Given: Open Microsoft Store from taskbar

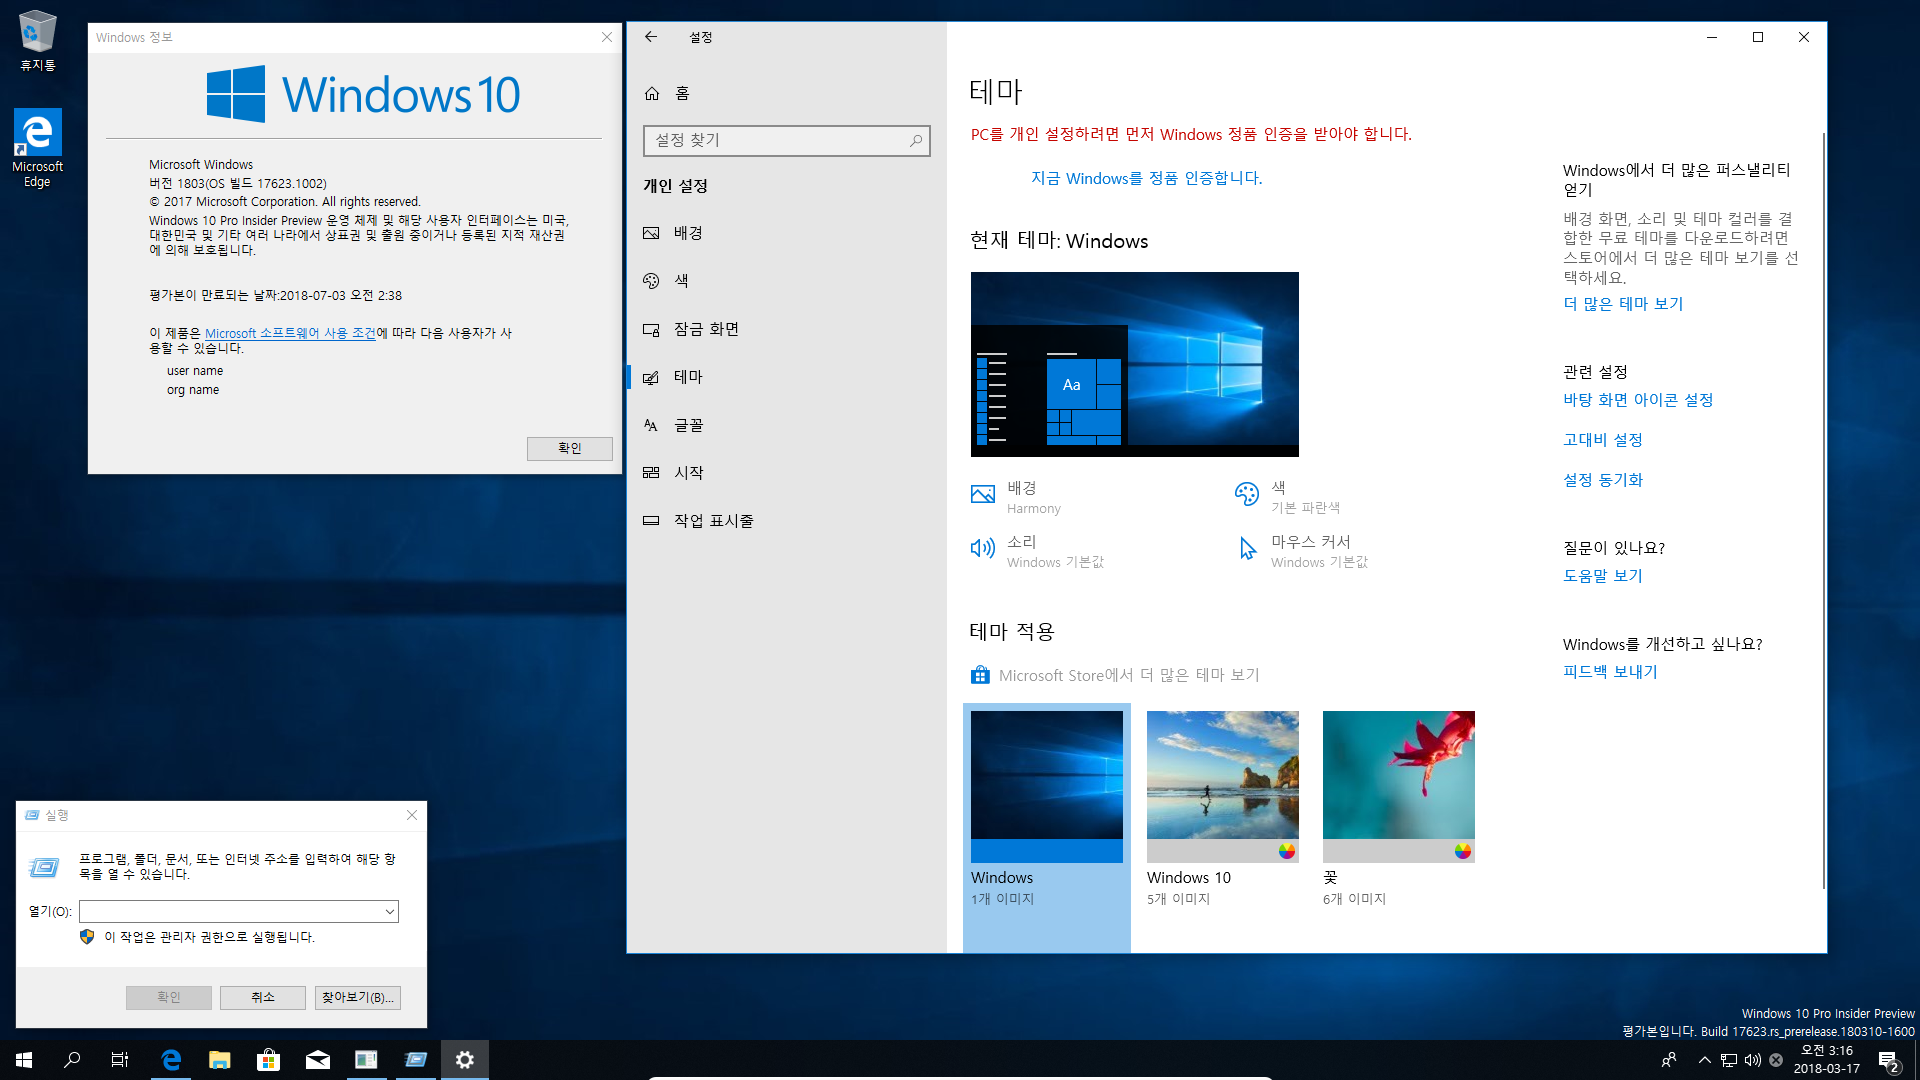Looking at the screenshot, I should (269, 1060).
